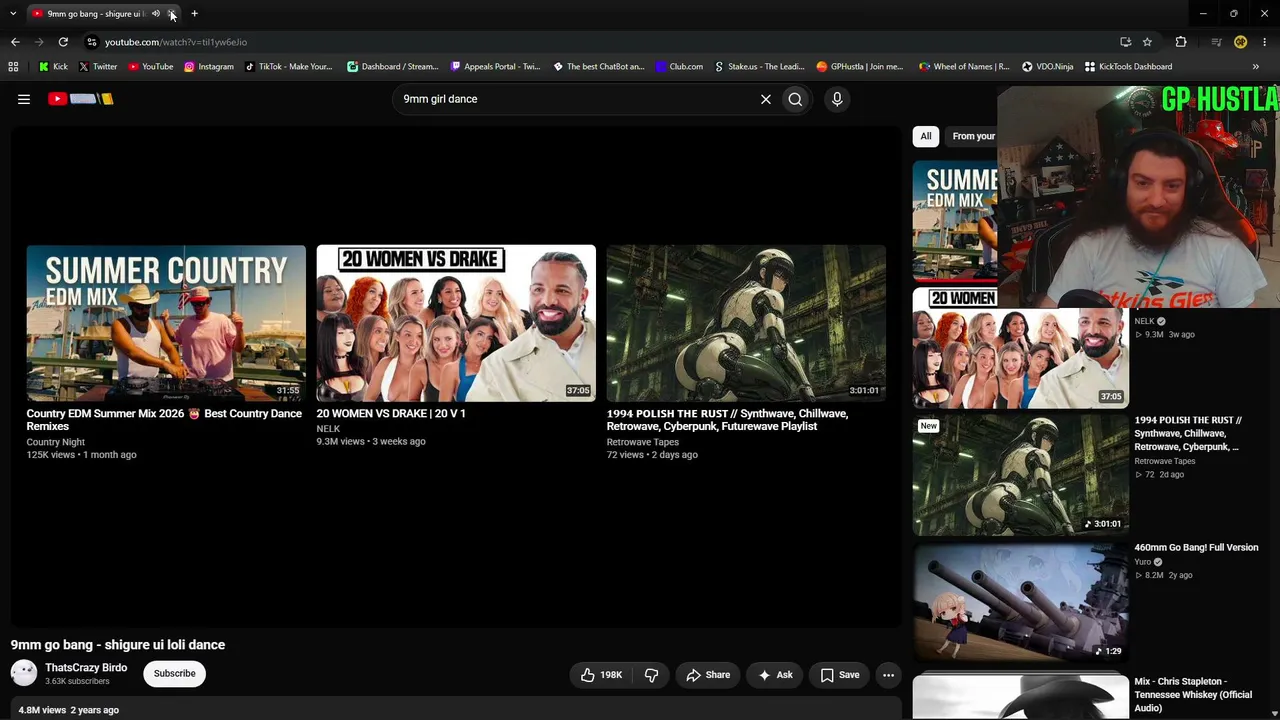
Task: Like the video with the thumbs-up button
Action: (601, 675)
